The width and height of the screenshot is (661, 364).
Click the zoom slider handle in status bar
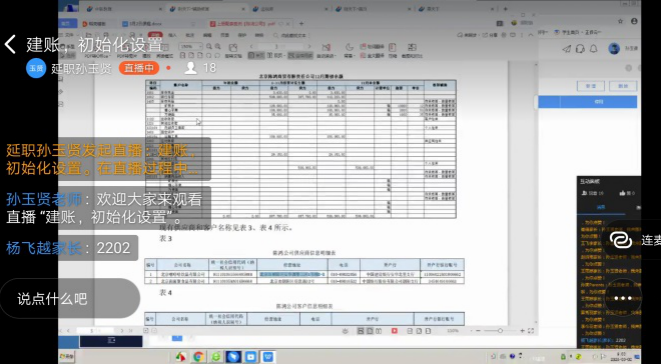tap(500, 331)
